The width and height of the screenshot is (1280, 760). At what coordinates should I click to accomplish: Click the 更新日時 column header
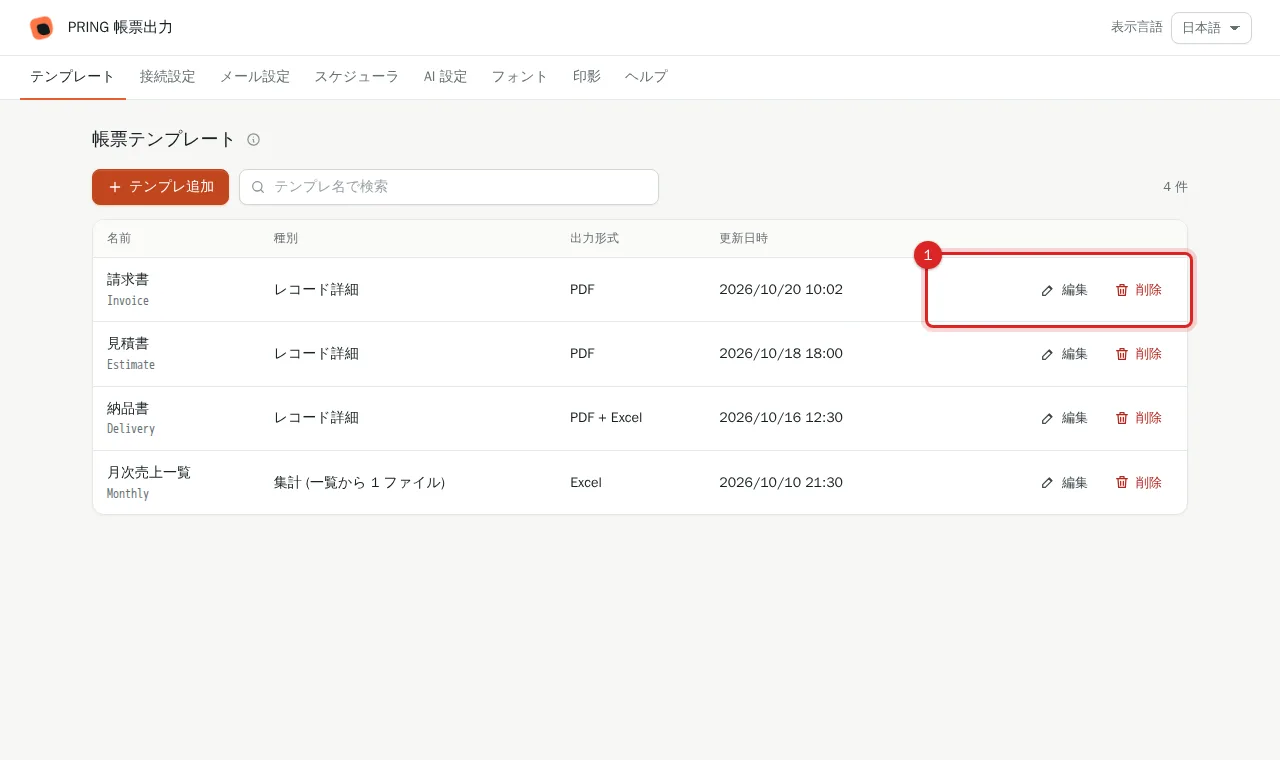point(743,239)
